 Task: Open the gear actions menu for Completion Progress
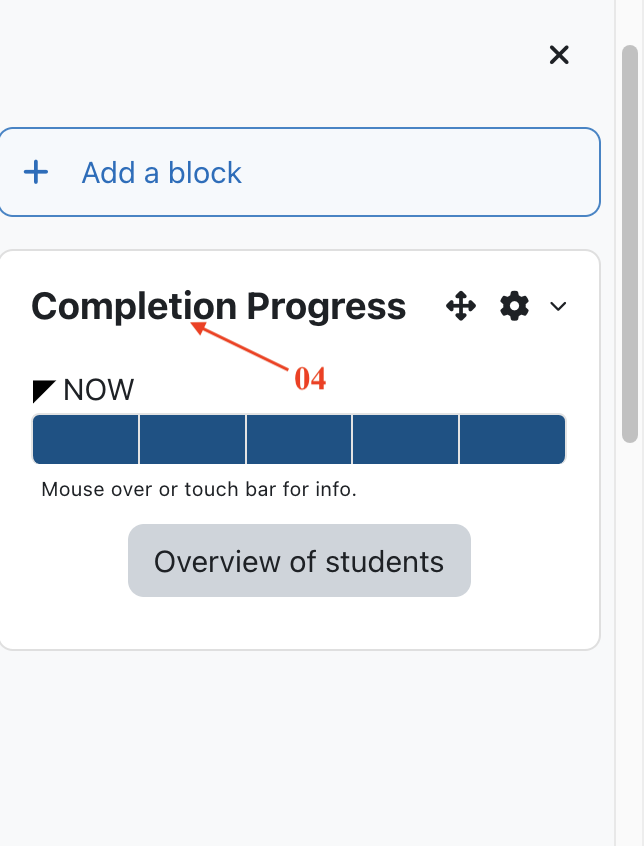point(514,306)
